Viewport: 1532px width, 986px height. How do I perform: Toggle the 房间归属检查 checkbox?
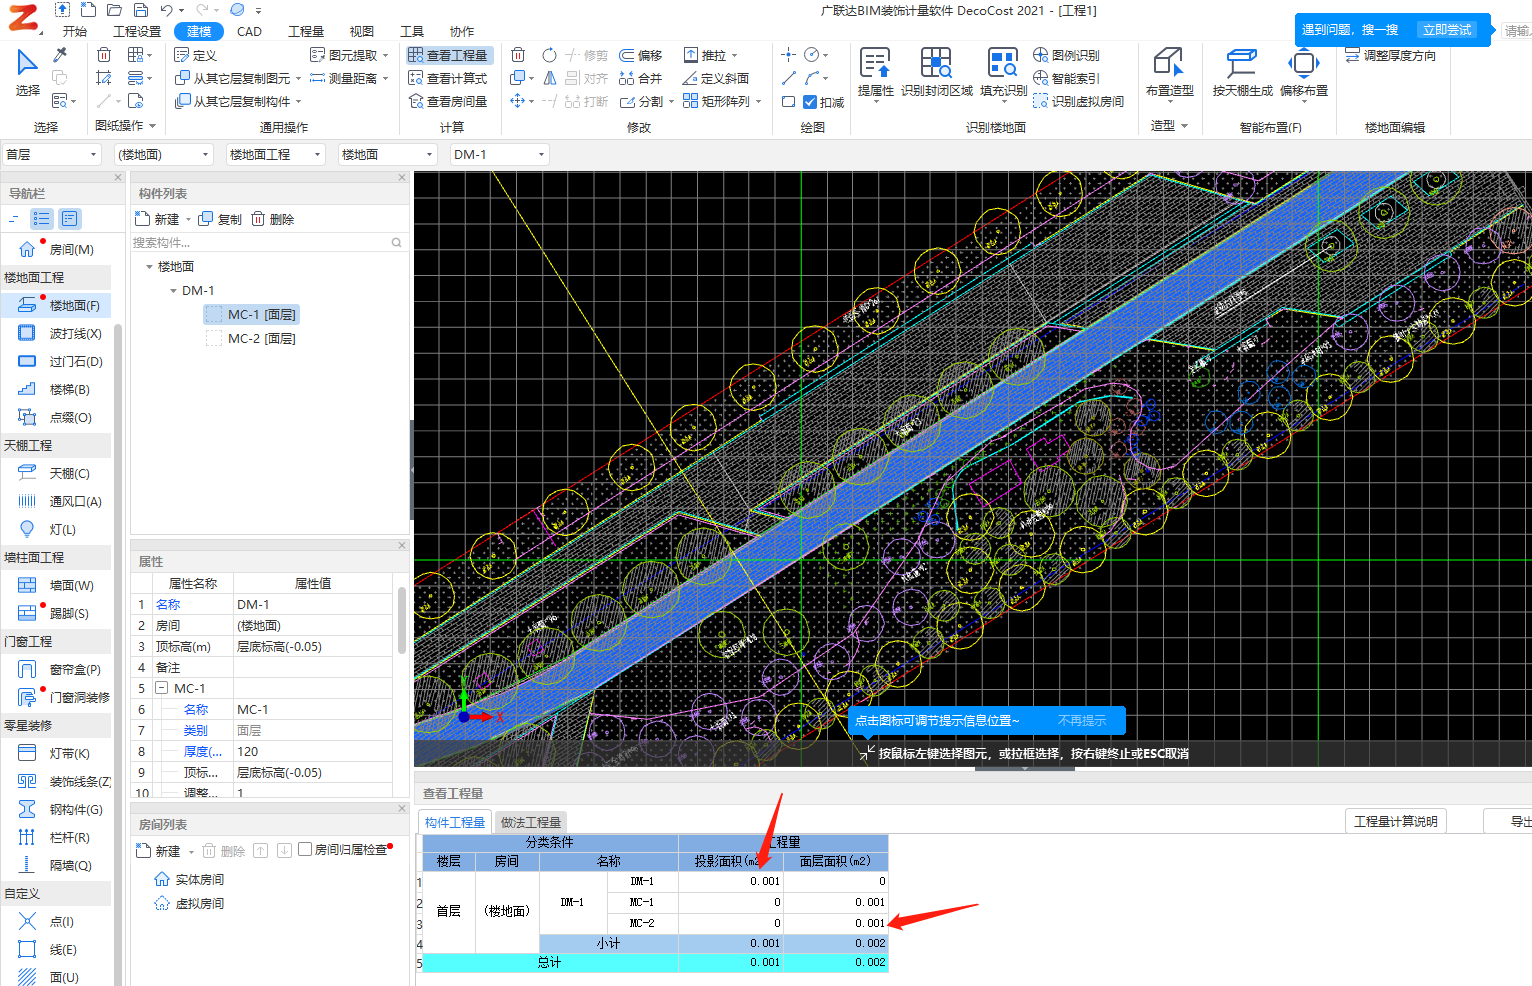(x=306, y=850)
